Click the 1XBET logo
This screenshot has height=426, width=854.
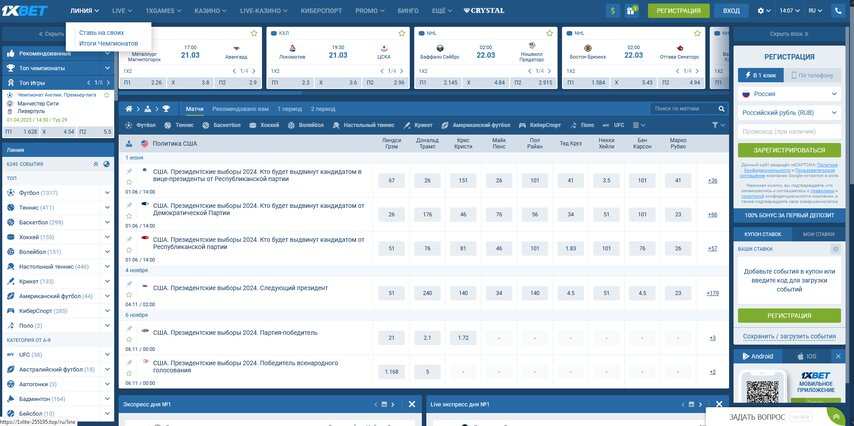[x=25, y=10]
